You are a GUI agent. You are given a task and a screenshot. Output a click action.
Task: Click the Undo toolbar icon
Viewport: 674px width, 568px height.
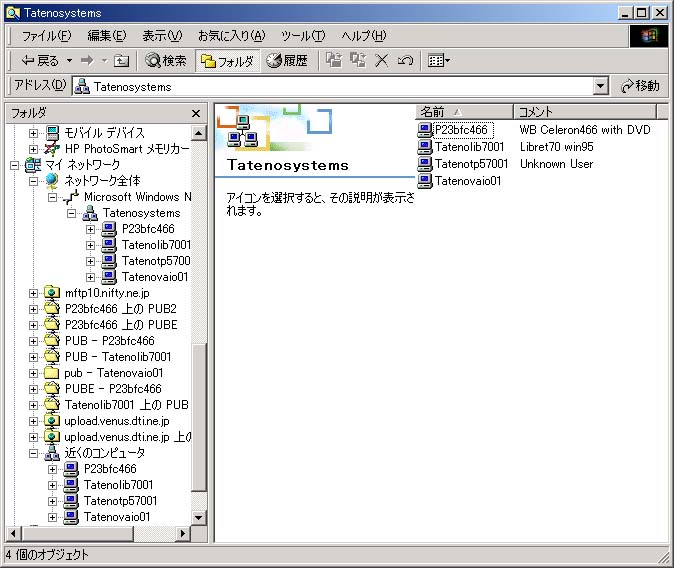(x=405, y=61)
